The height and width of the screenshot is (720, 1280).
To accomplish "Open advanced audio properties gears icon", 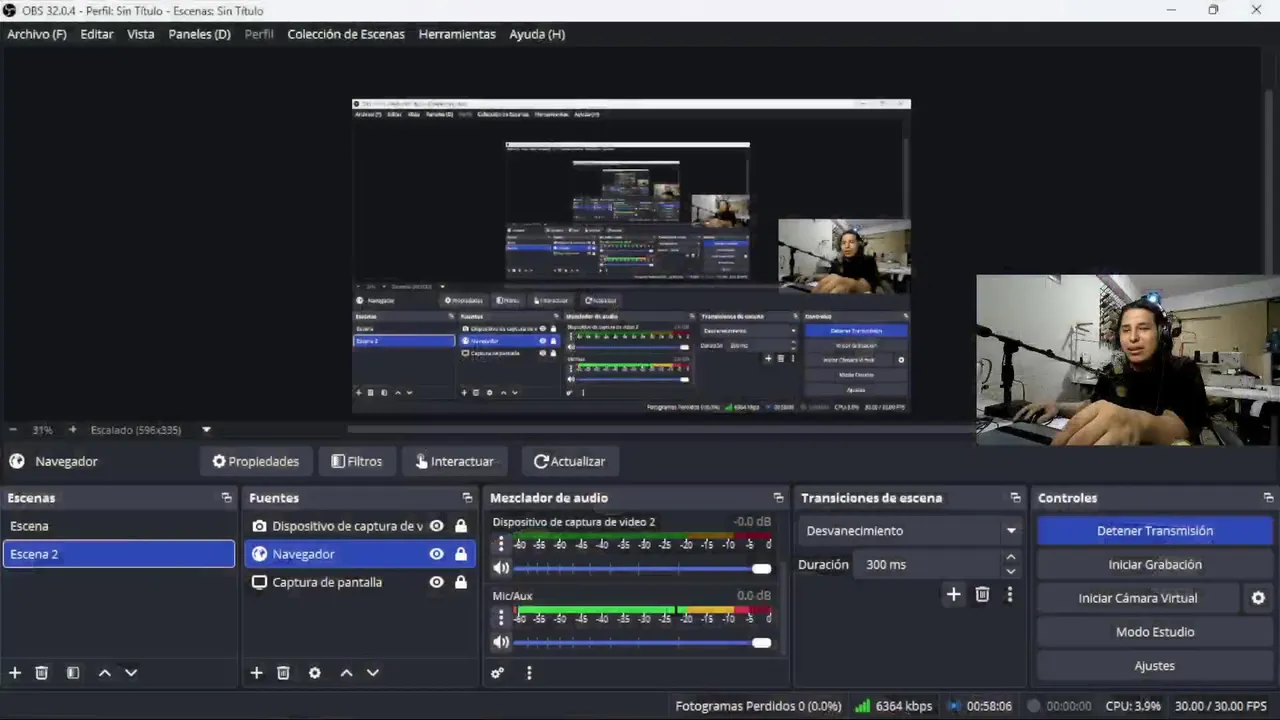I will (497, 673).
